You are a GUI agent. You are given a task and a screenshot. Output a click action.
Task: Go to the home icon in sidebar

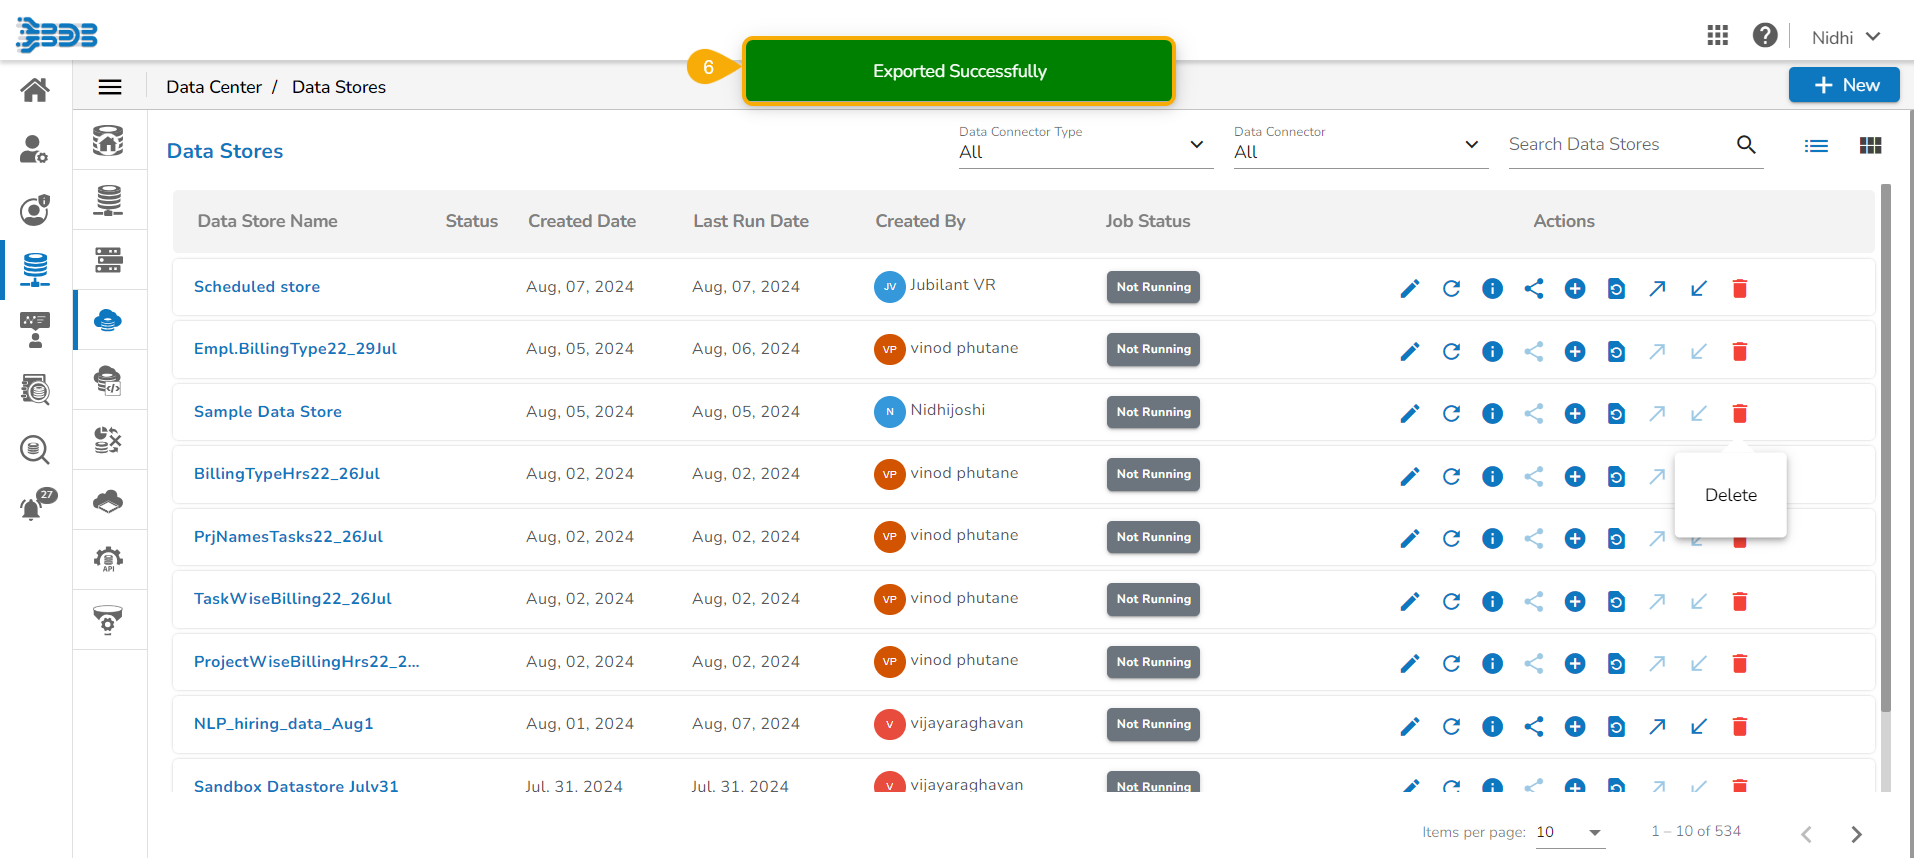click(35, 90)
